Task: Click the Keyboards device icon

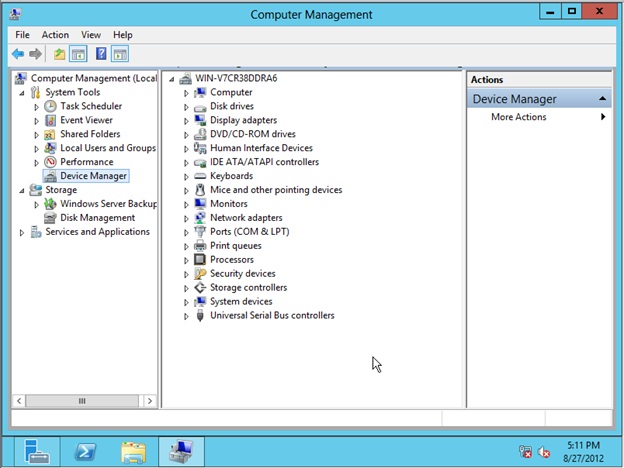Action: [x=200, y=176]
